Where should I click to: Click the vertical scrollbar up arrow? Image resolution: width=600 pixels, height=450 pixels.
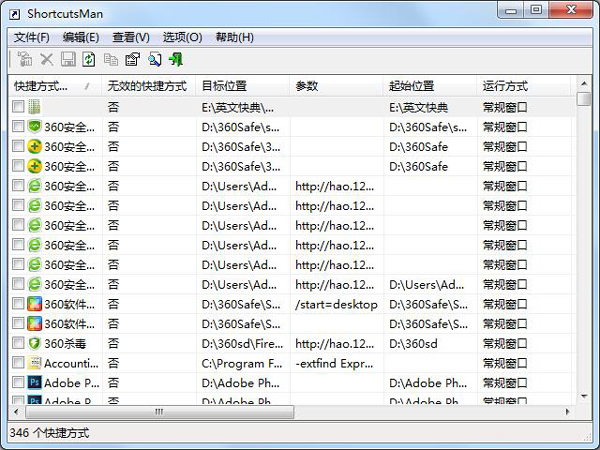coord(584,83)
